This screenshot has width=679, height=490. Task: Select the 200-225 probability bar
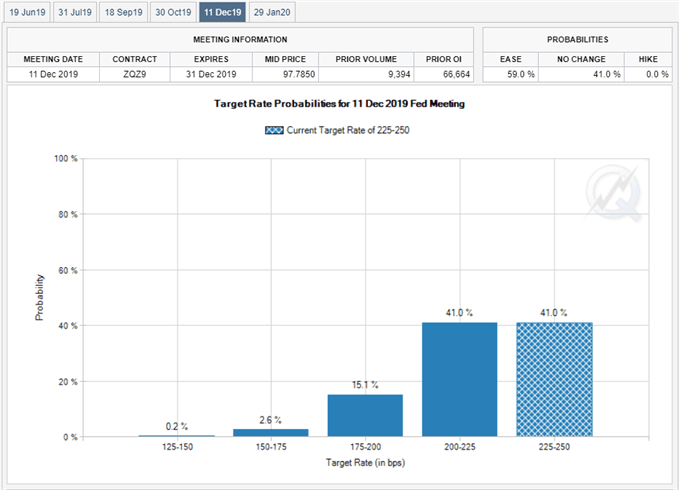click(x=459, y=379)
